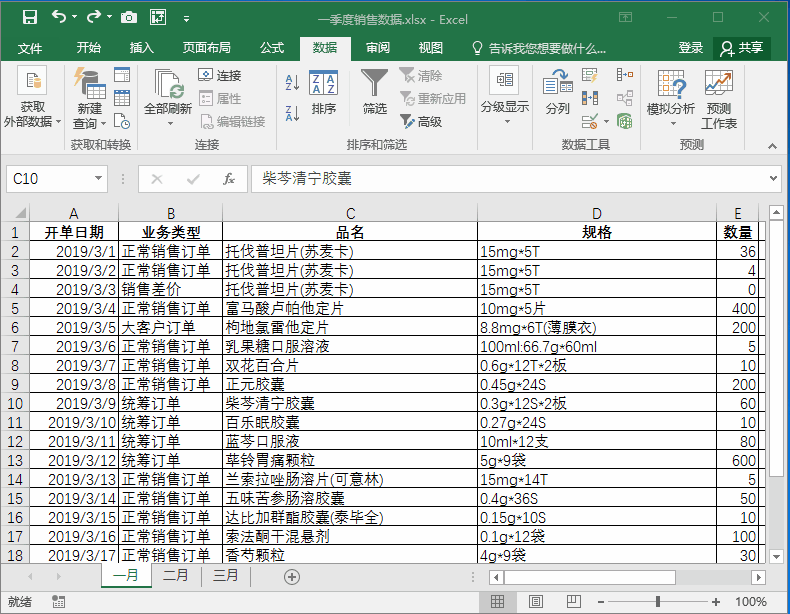Switch to the 开始 ribbon tab
Viewport: 790px width, 614px height.
coord(88,48)
